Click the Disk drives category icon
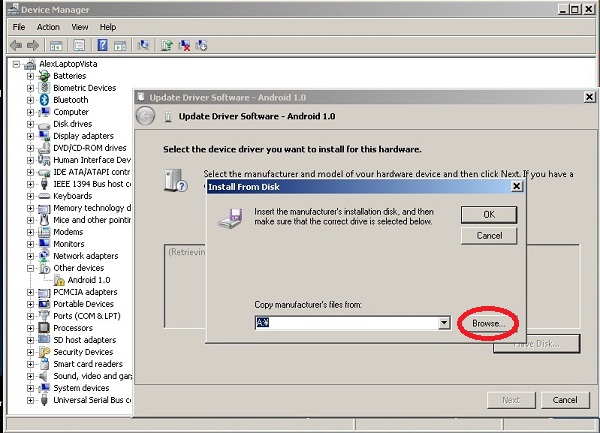This screenshot has height=433, width=600. (x=44, y=124)
